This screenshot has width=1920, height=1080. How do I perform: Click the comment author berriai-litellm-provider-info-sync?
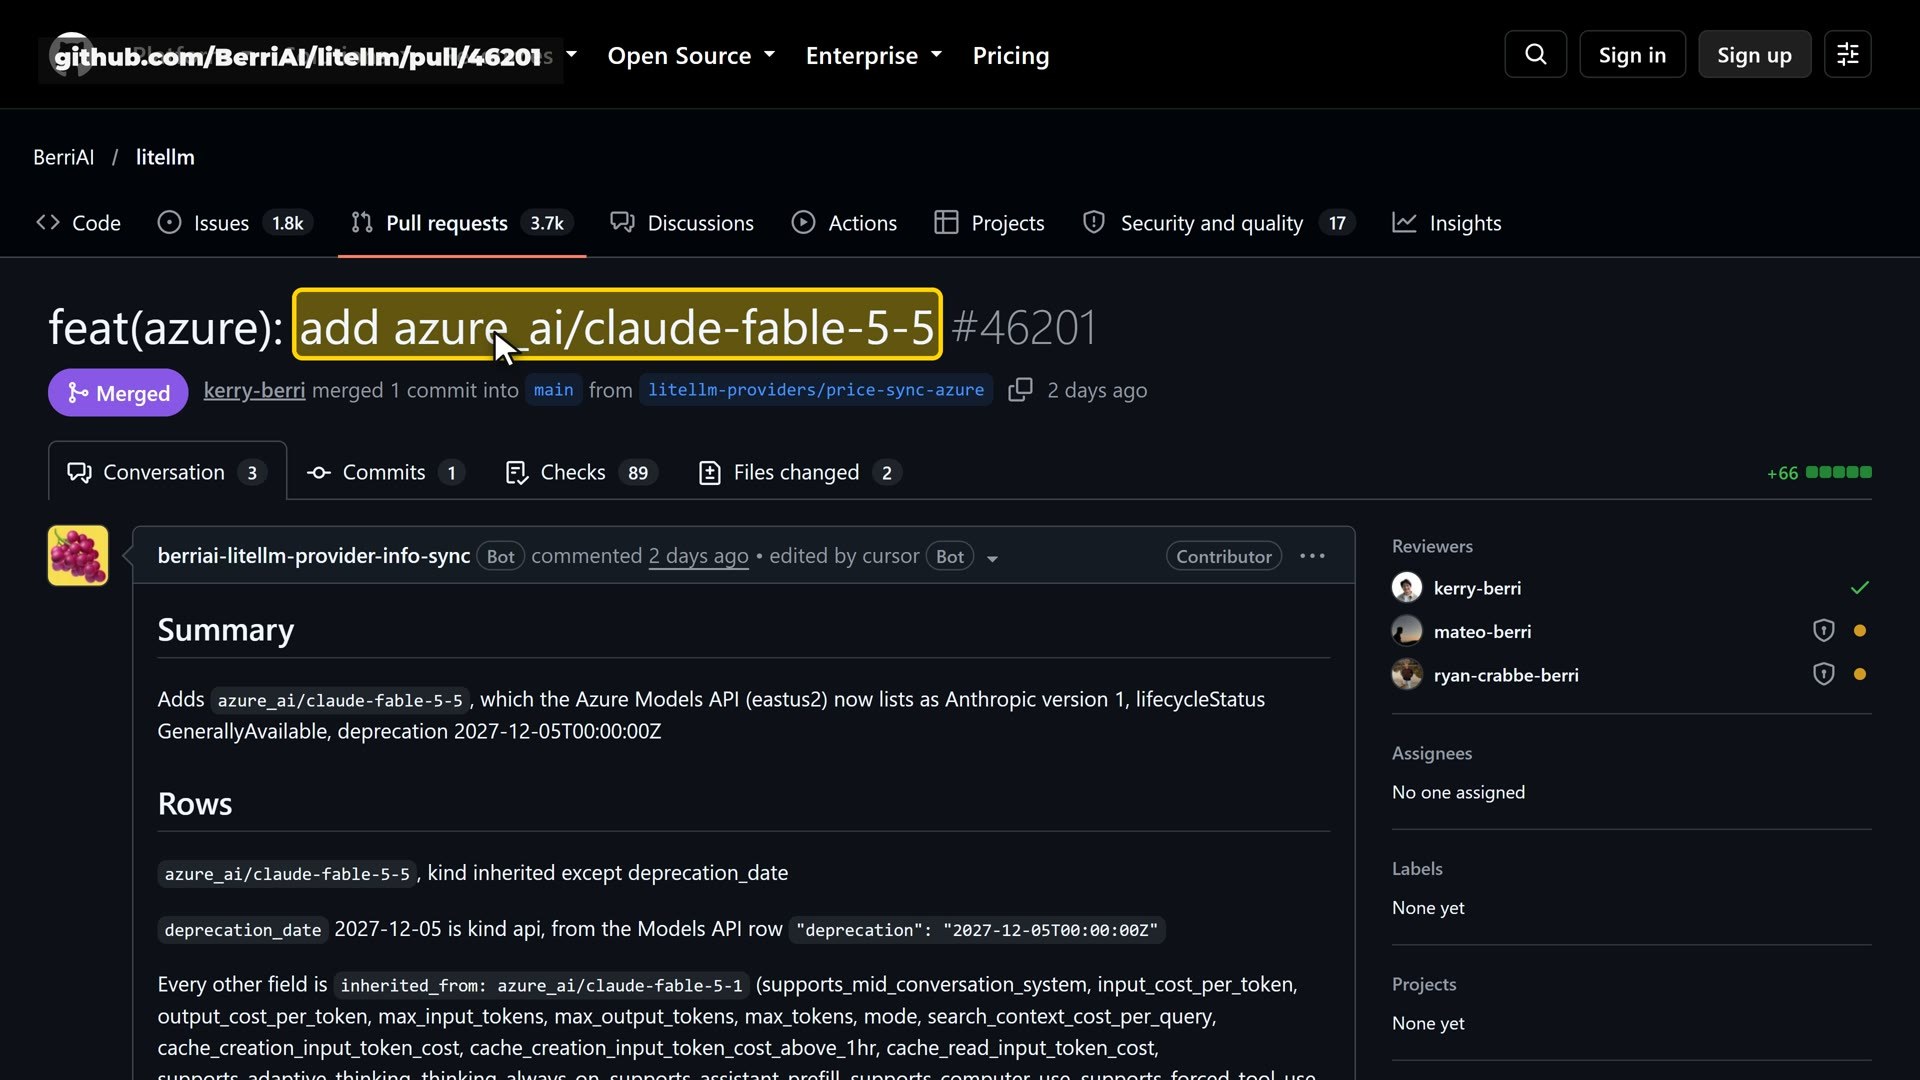pos(314,556)
